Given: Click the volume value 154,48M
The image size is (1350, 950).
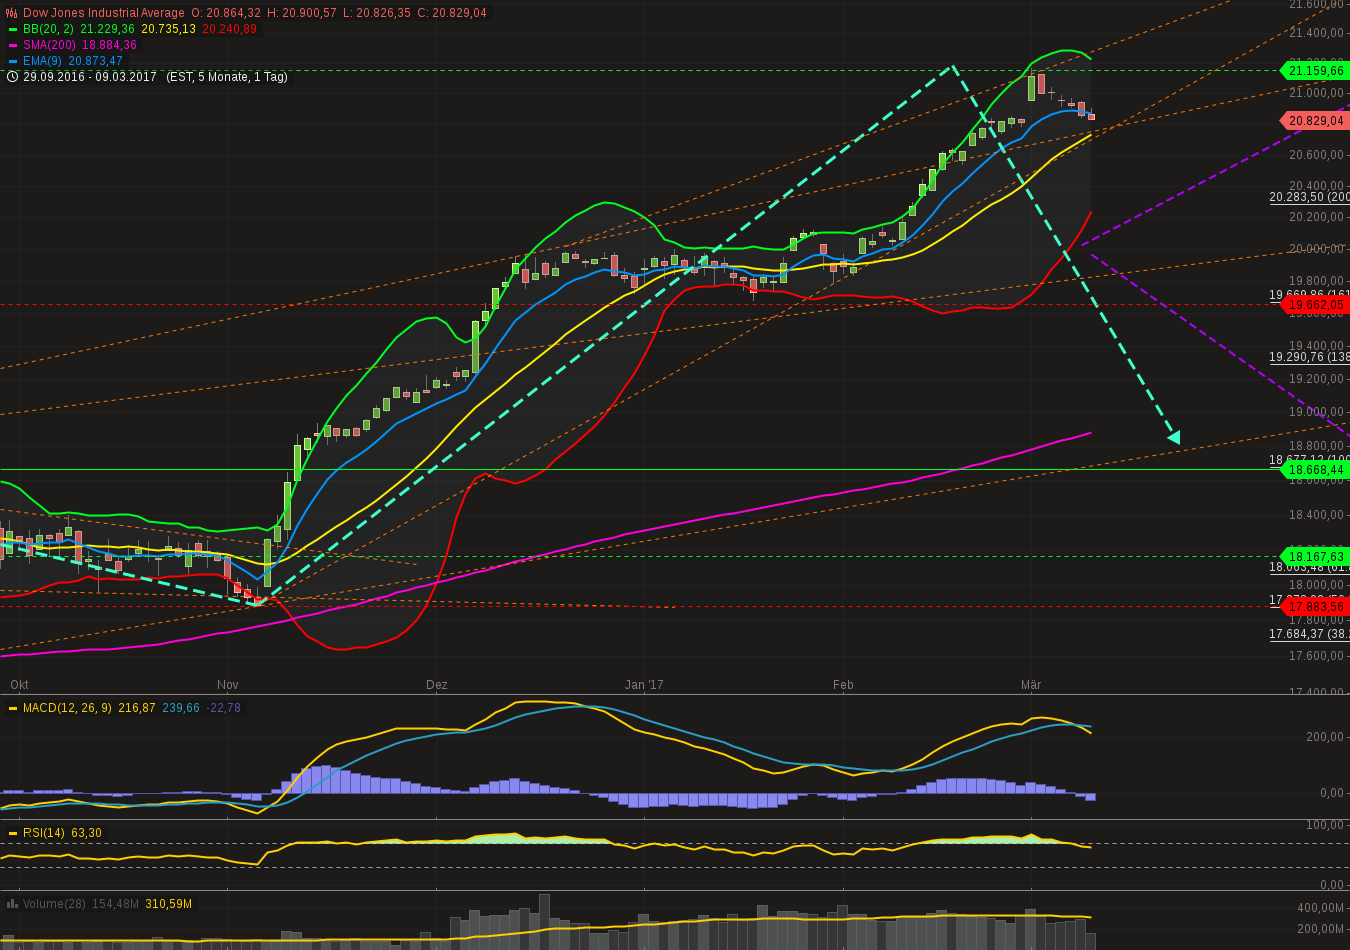Looking at the screenshot, I should (116, 904).
